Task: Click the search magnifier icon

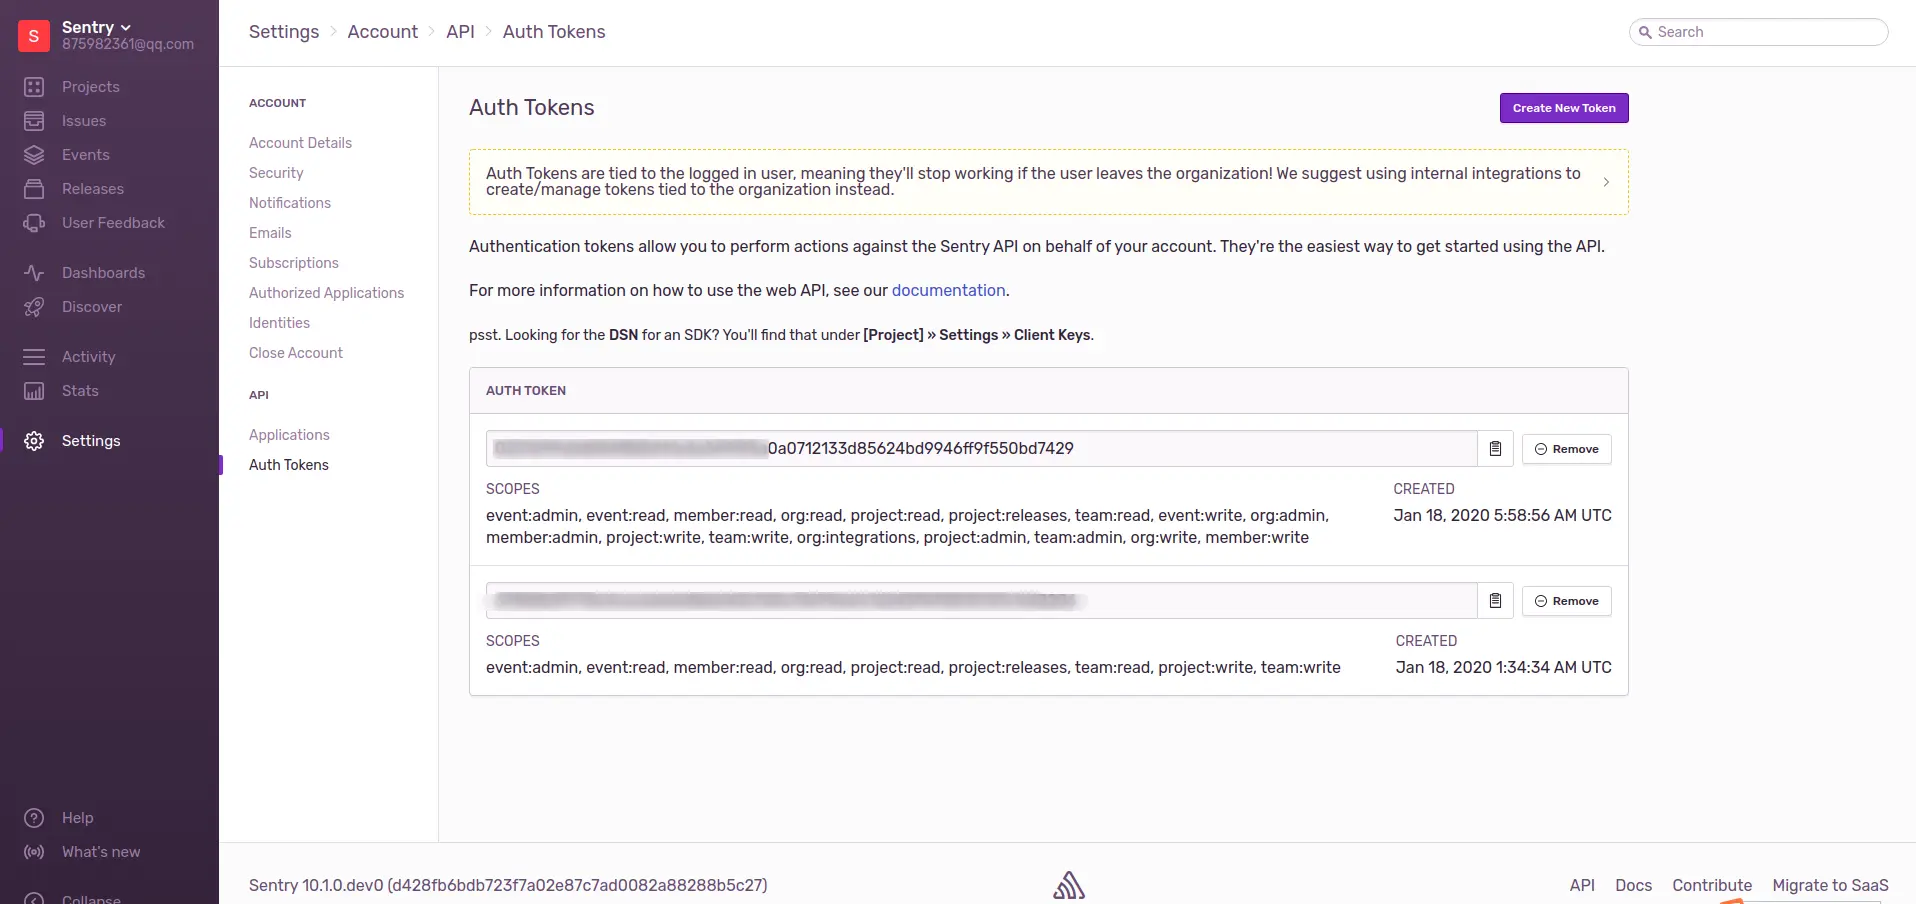Action: [x=1645, y=32]
